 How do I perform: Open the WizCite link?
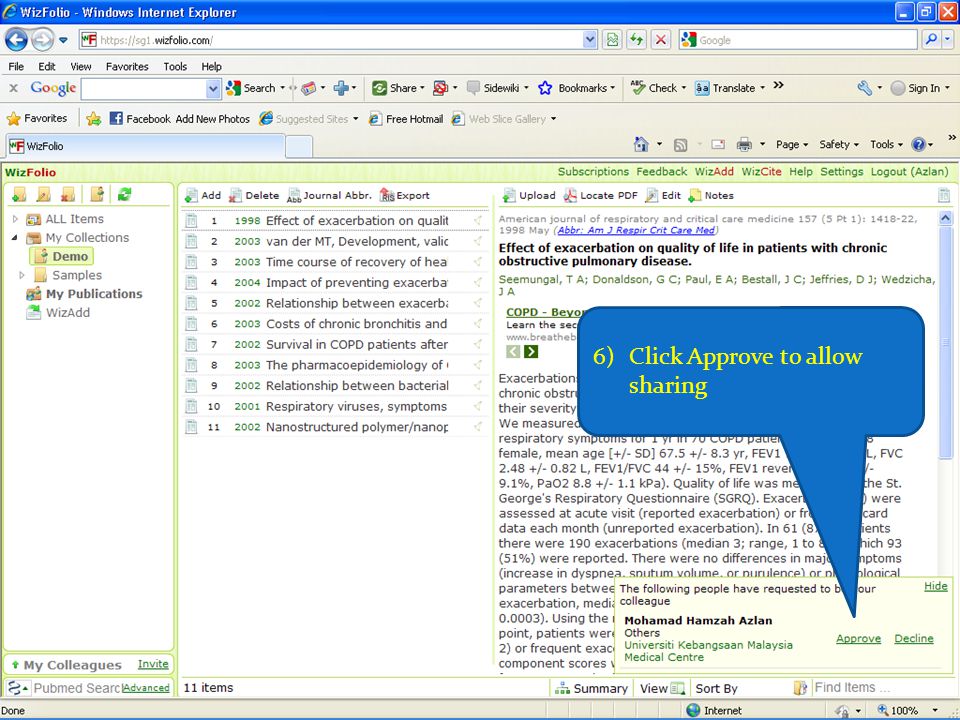(761, 171)
